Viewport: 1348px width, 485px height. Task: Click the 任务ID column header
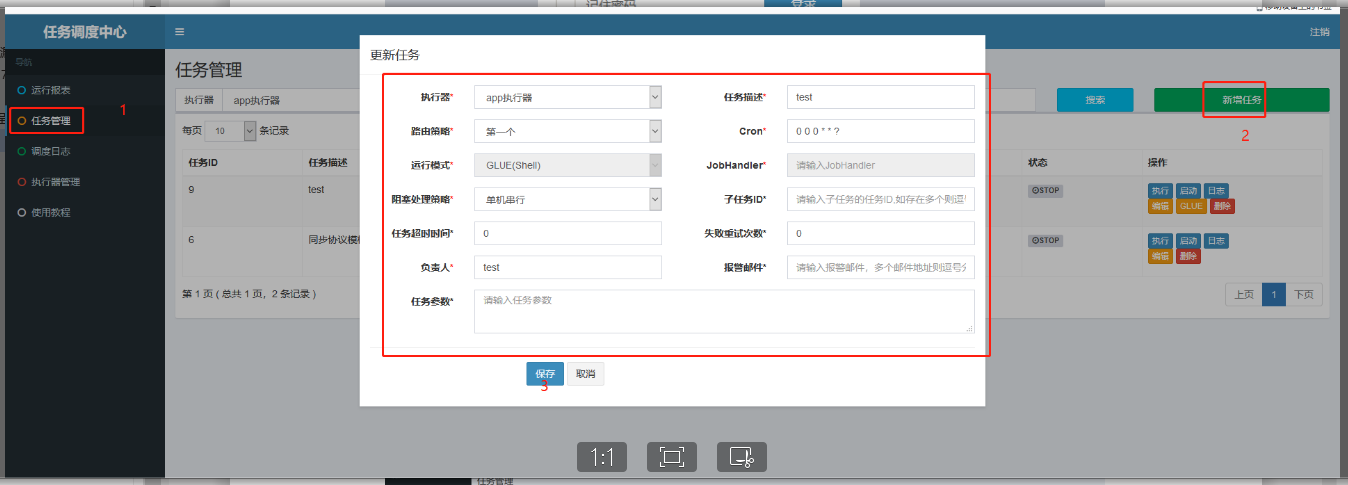(x=203, y=162)
